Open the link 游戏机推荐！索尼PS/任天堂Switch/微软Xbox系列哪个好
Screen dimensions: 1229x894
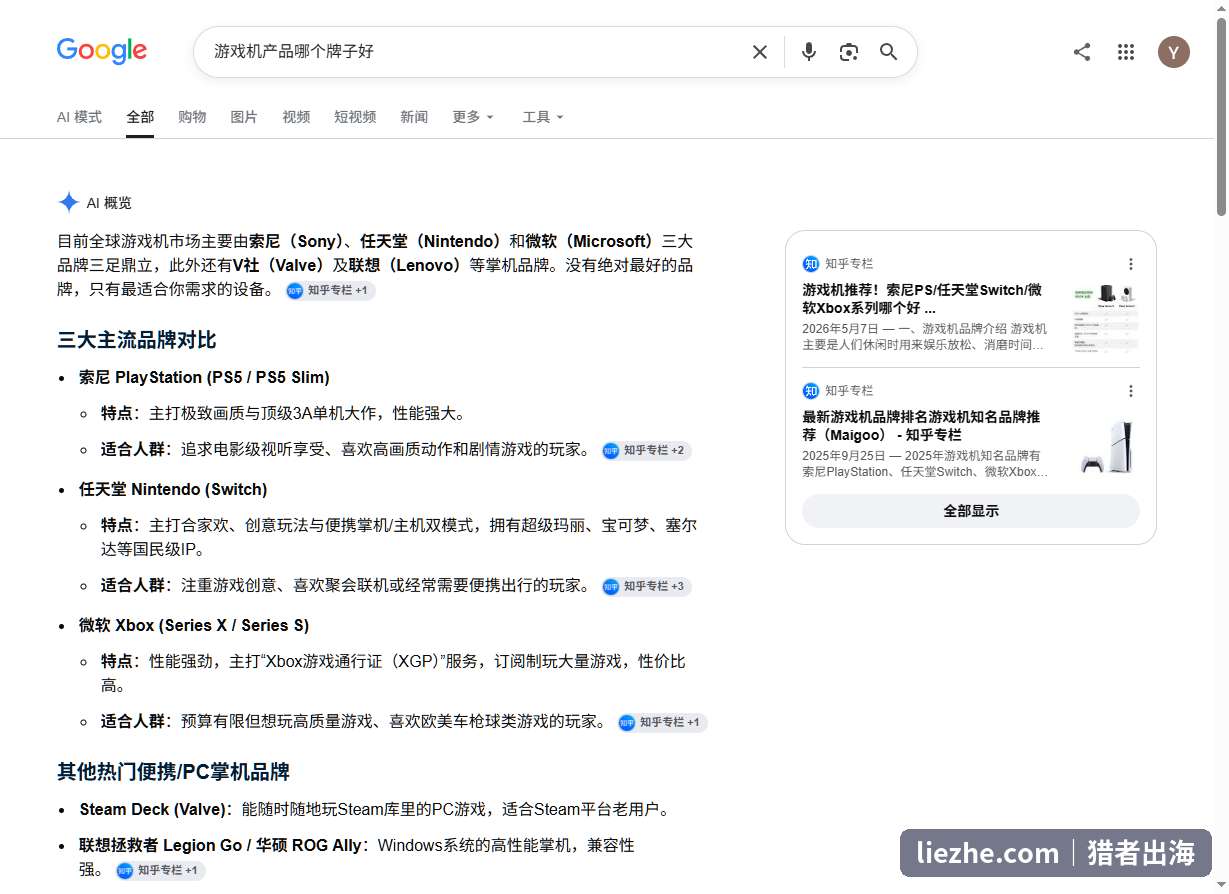922,299
